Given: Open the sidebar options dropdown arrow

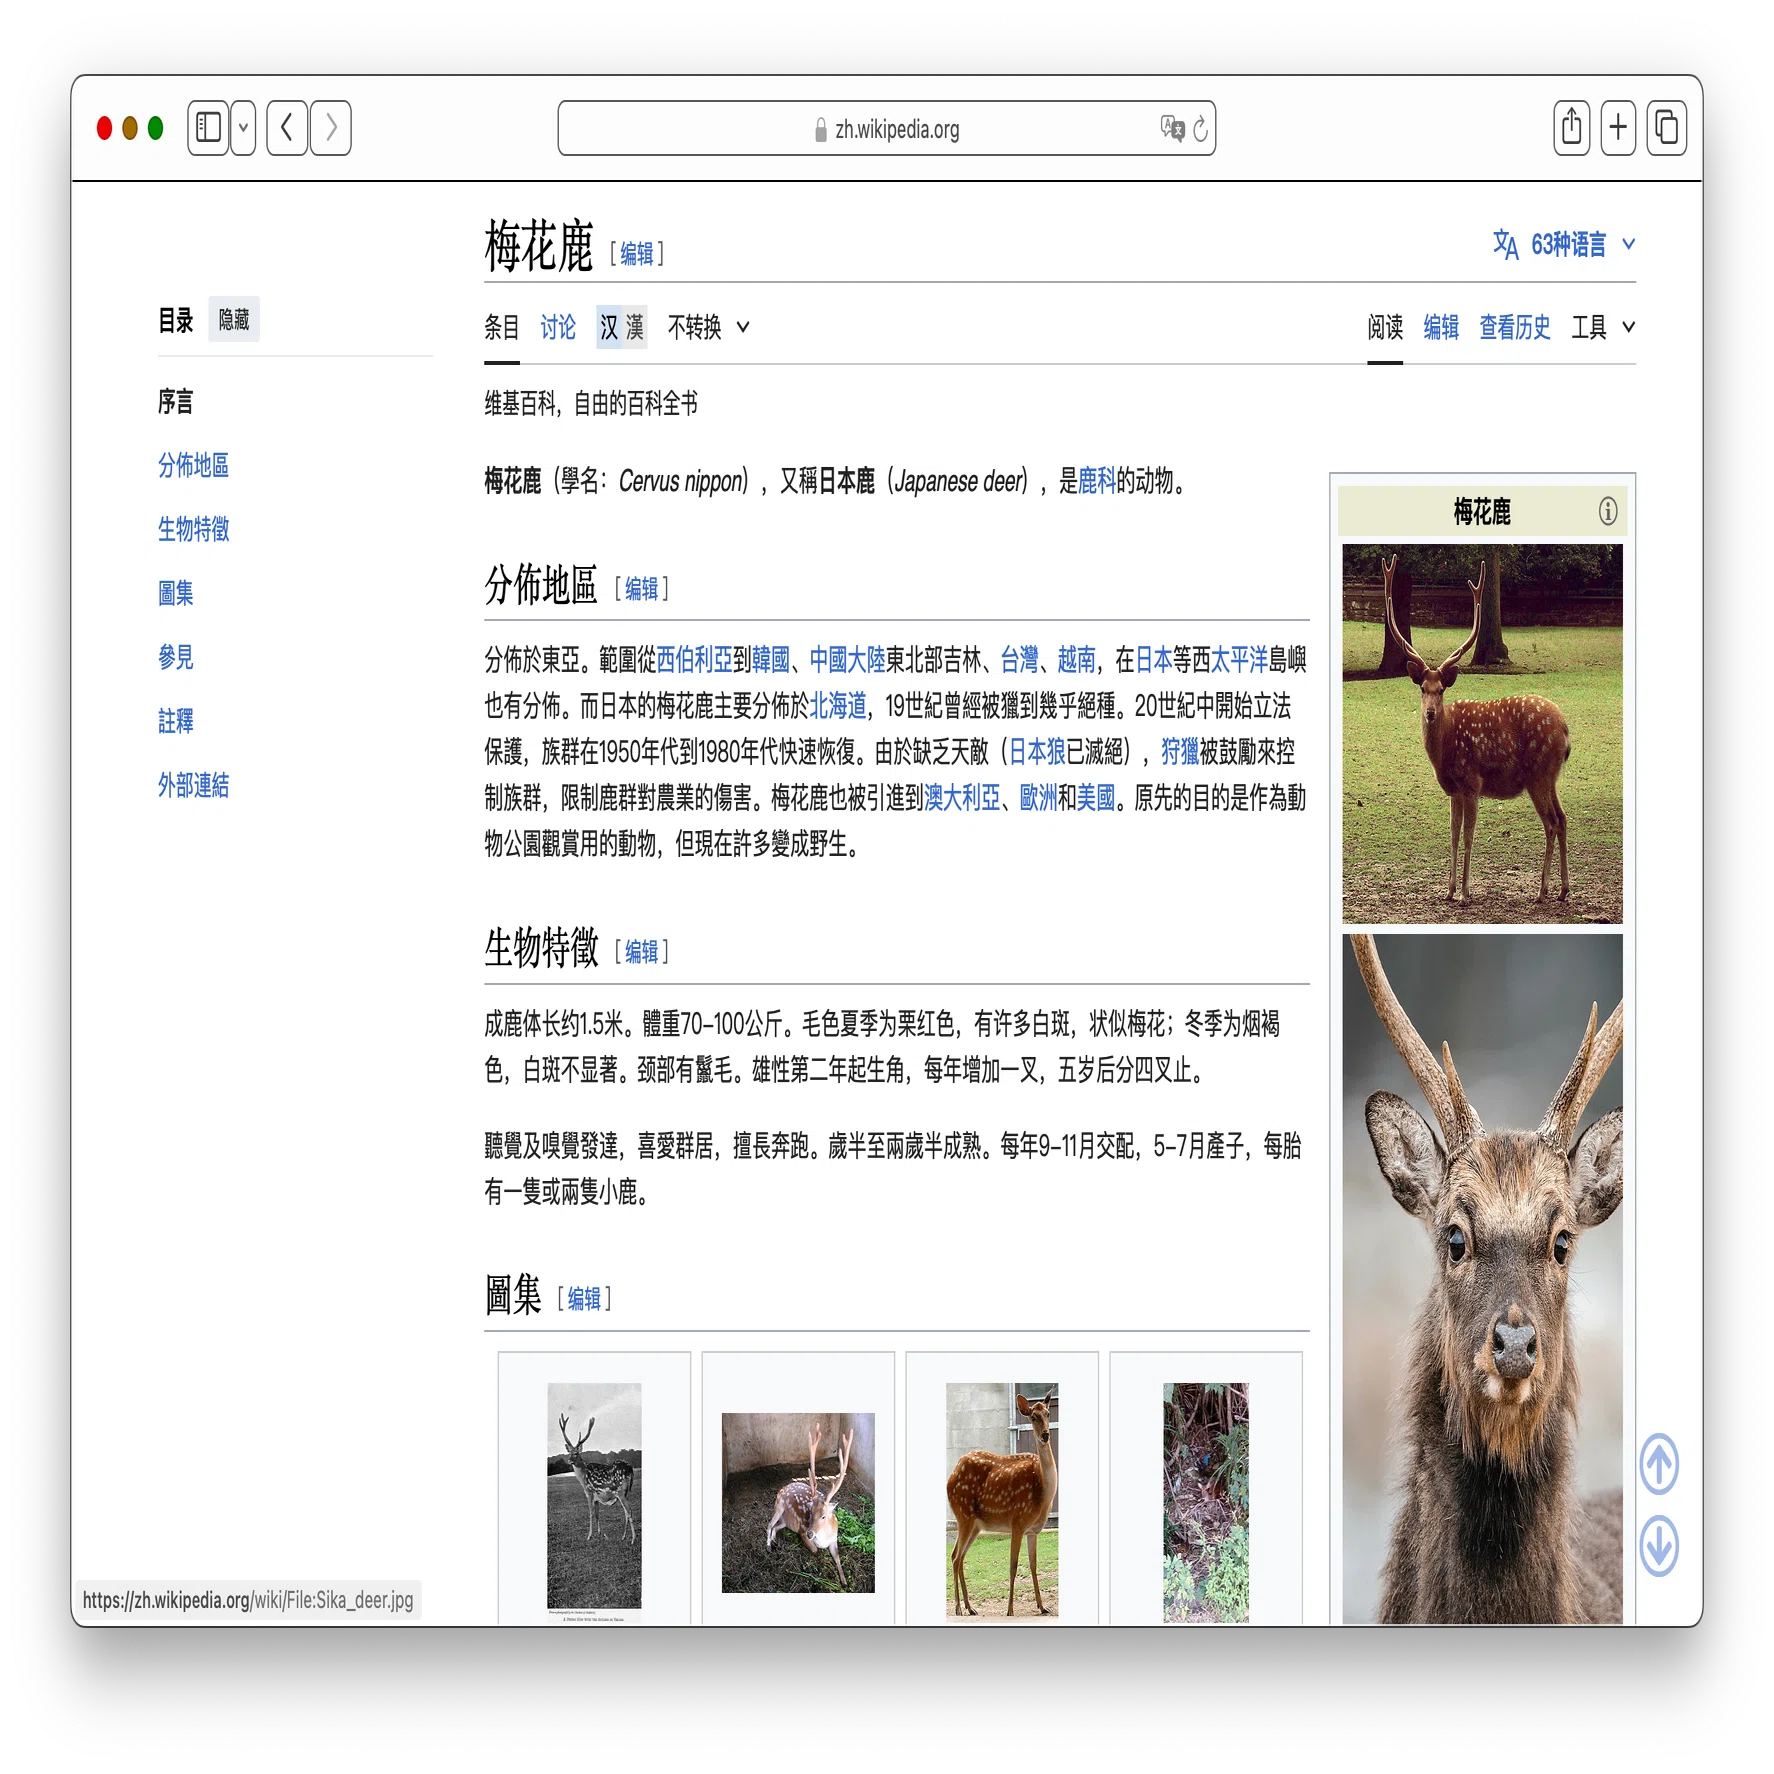Looking at the screenshot, I should pyautogui.click(x=243, y=128).
